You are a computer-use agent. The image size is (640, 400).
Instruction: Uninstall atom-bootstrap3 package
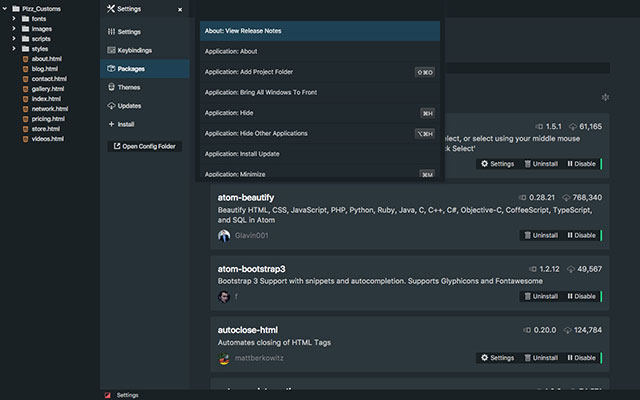(x=541, y=296)
